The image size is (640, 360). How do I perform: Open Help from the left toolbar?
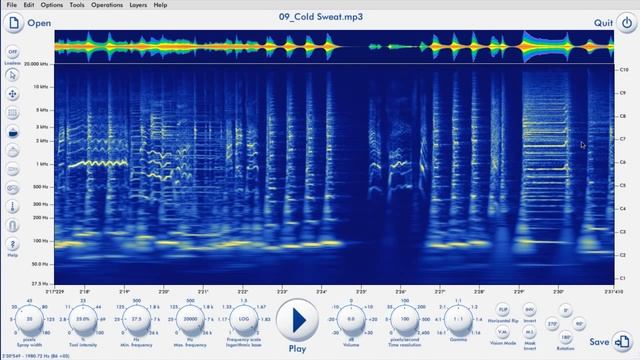(x=13, y=244)
